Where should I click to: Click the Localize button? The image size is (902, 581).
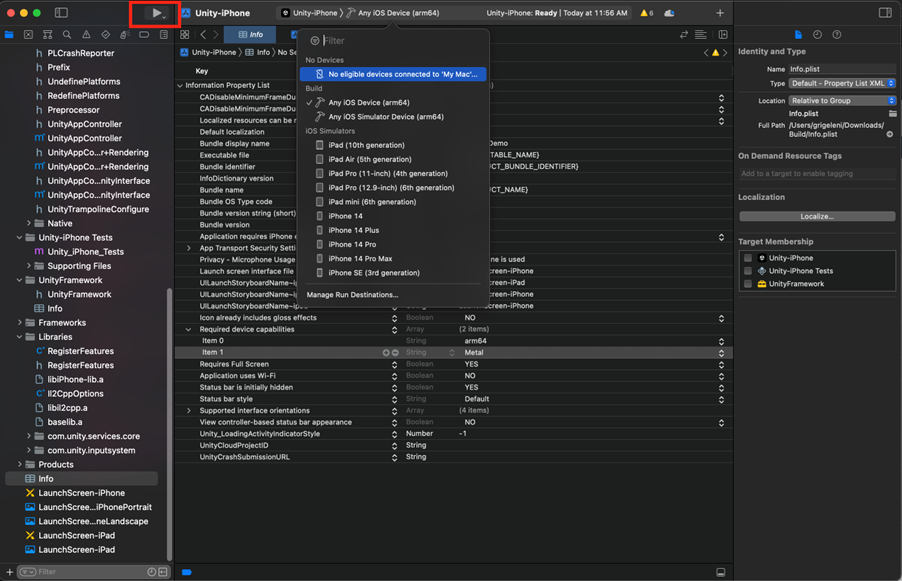pyautogui.click(x=816, y=216)
